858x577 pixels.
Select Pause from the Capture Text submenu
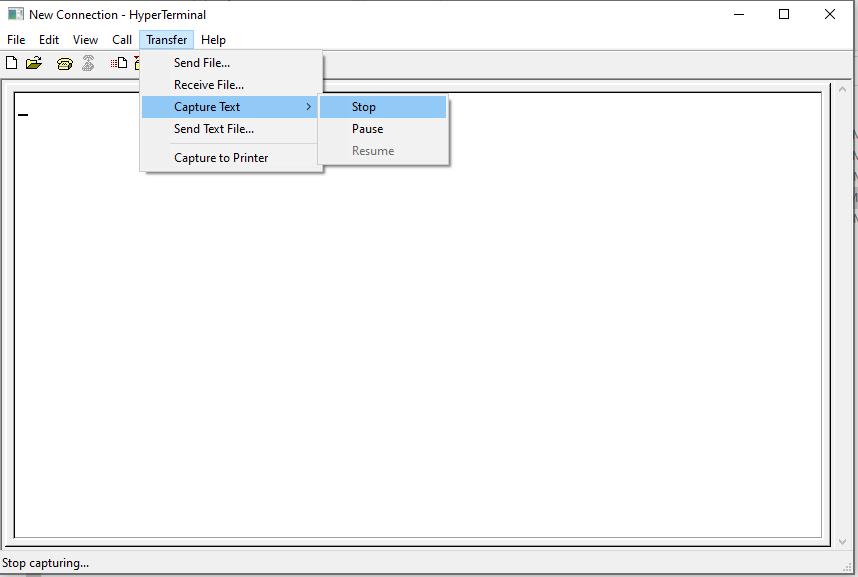point(367,128)
